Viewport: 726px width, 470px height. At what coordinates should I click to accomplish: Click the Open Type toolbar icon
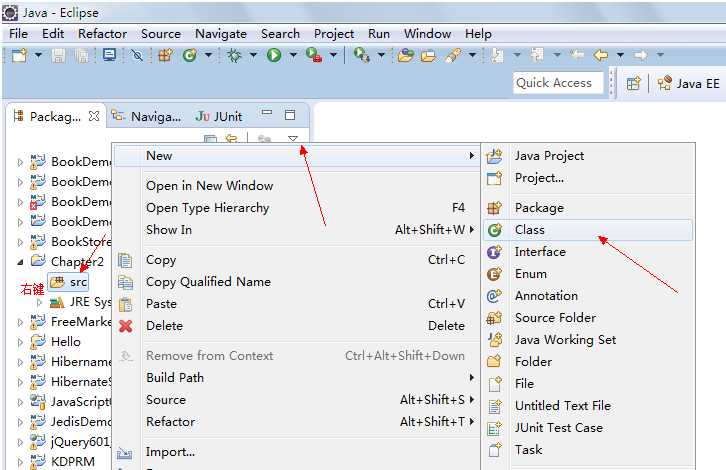click(405, 56)
